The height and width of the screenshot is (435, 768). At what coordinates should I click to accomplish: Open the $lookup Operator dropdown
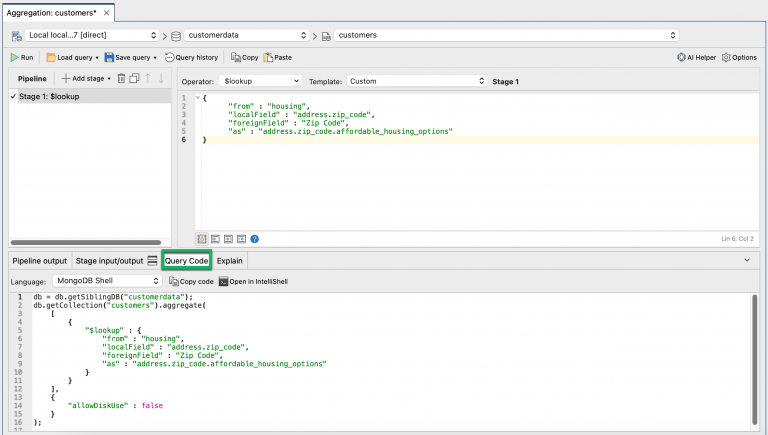coord(260,81)
